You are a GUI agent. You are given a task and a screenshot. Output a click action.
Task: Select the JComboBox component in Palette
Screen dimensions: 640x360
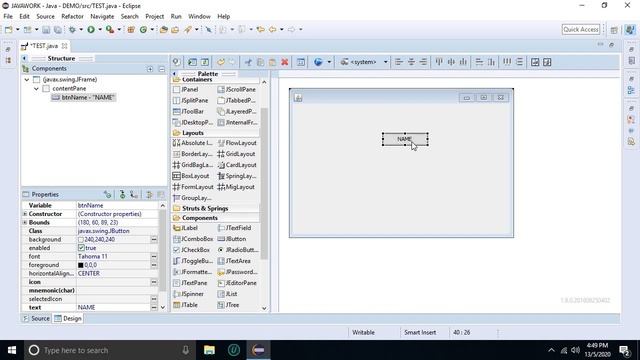(x=193, y=239)
